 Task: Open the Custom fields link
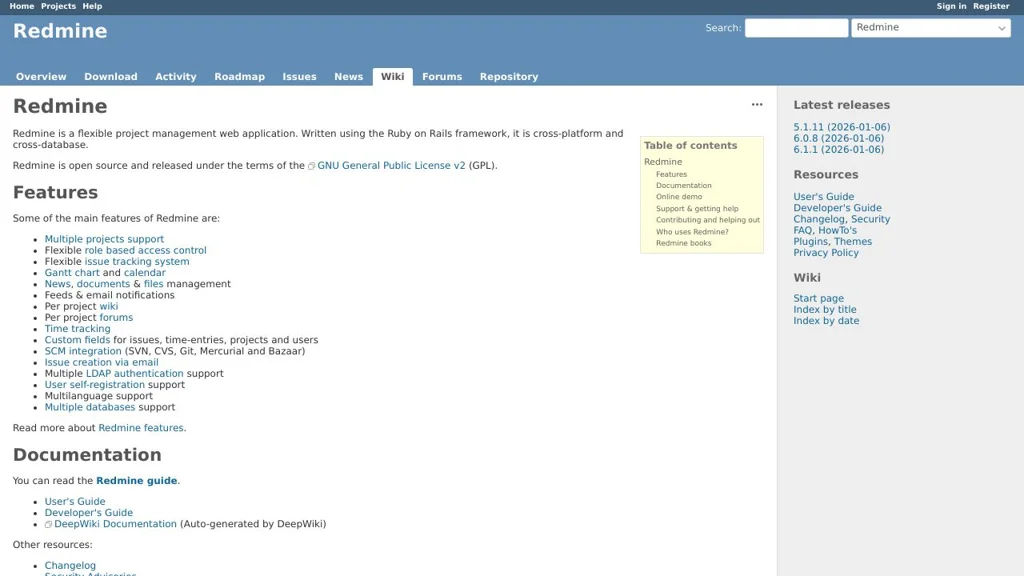(77, 340)
